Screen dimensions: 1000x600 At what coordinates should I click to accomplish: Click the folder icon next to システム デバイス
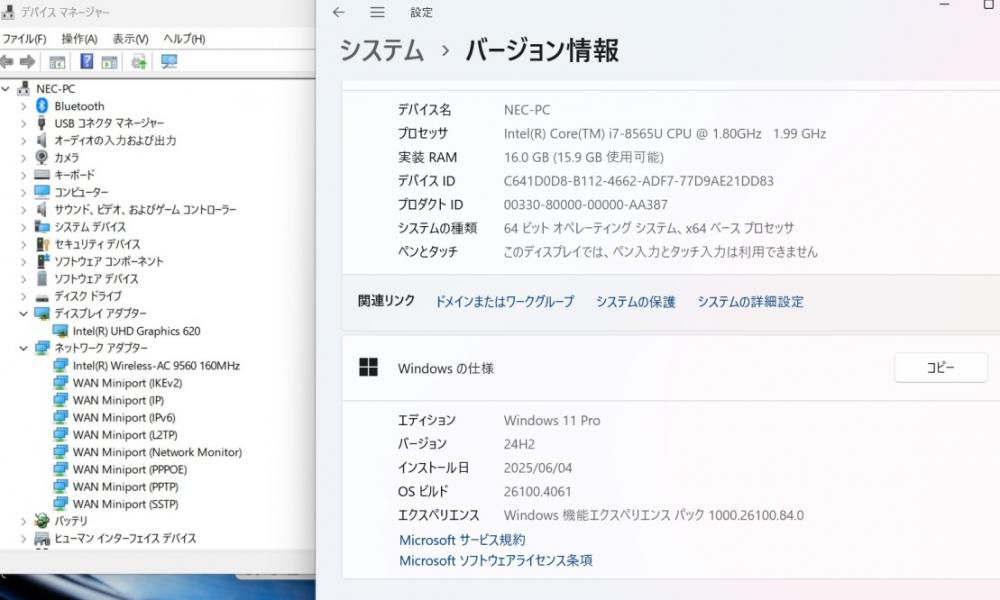click(x=42, y=226)
